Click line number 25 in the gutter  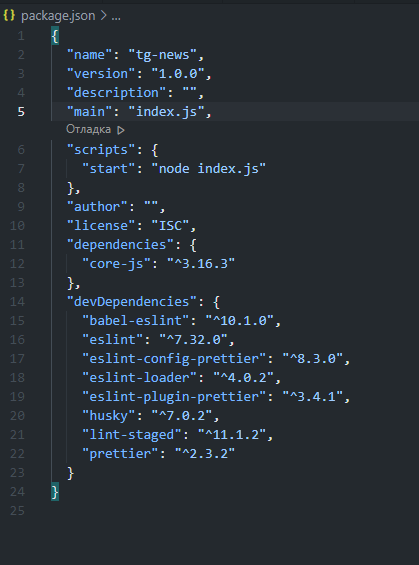click(x=17, y=511)
